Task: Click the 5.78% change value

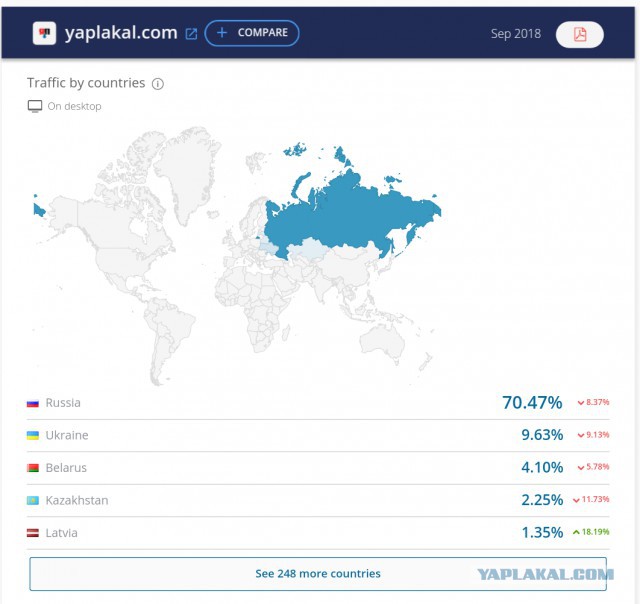Action: tap(598, 466)
